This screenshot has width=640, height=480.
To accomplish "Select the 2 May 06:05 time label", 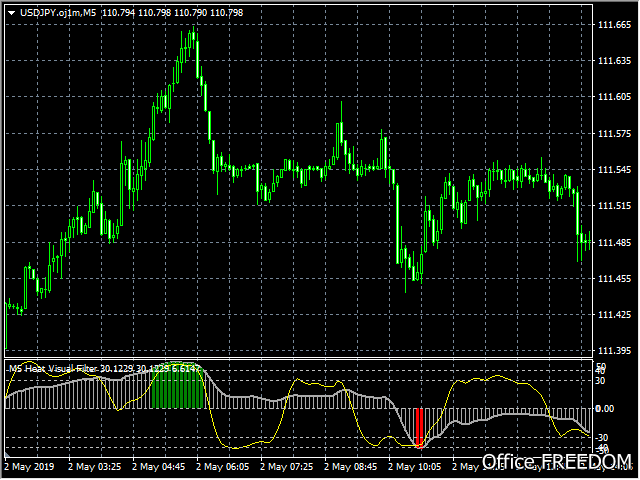I will [222, 467].
